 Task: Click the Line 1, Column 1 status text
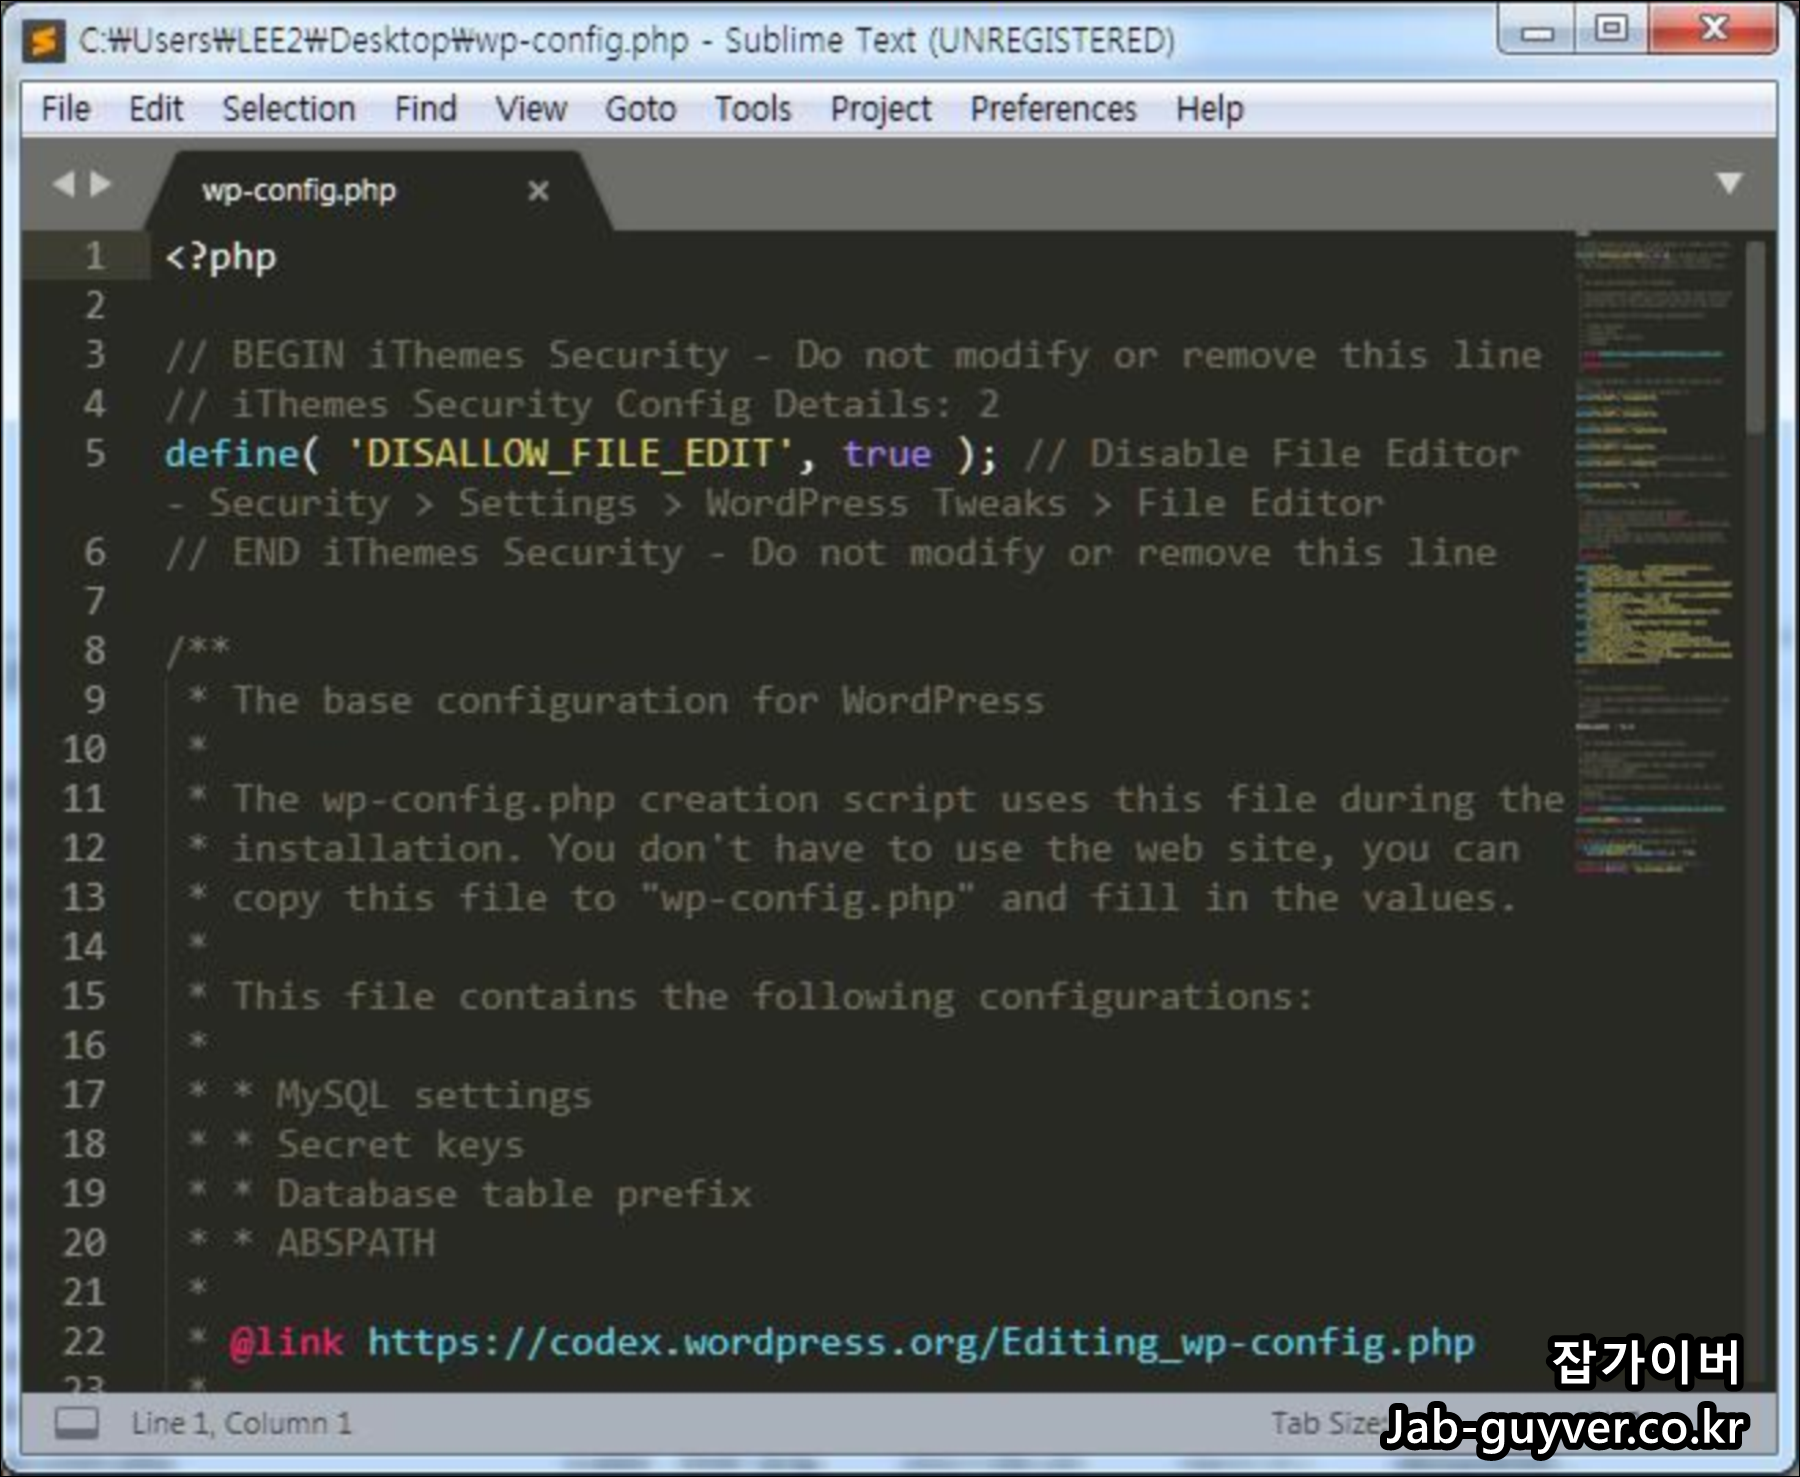[241, 1422]
